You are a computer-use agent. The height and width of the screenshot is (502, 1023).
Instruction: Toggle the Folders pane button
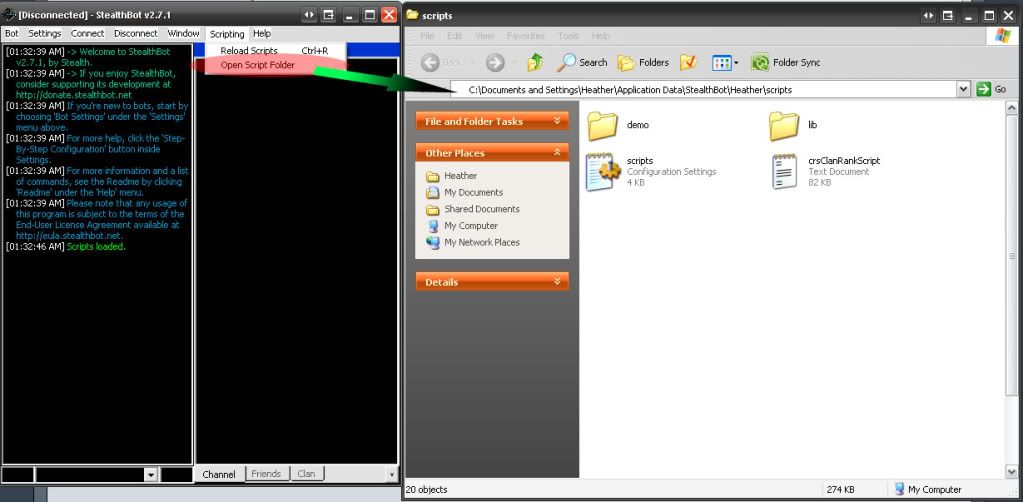click(643, 63)
